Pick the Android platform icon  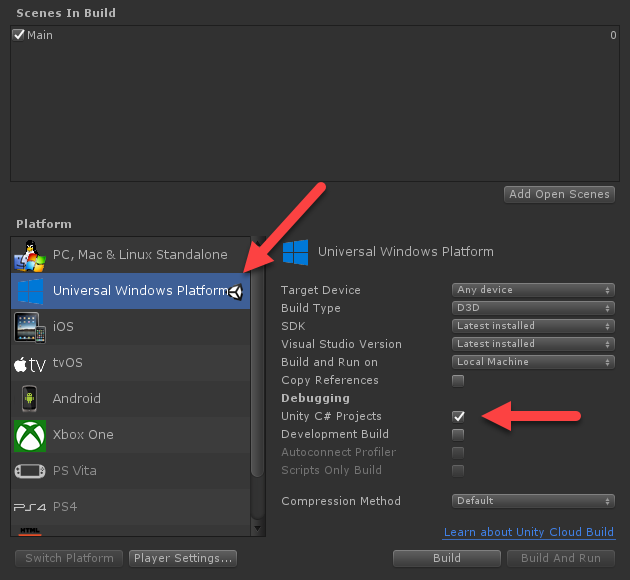29,398
